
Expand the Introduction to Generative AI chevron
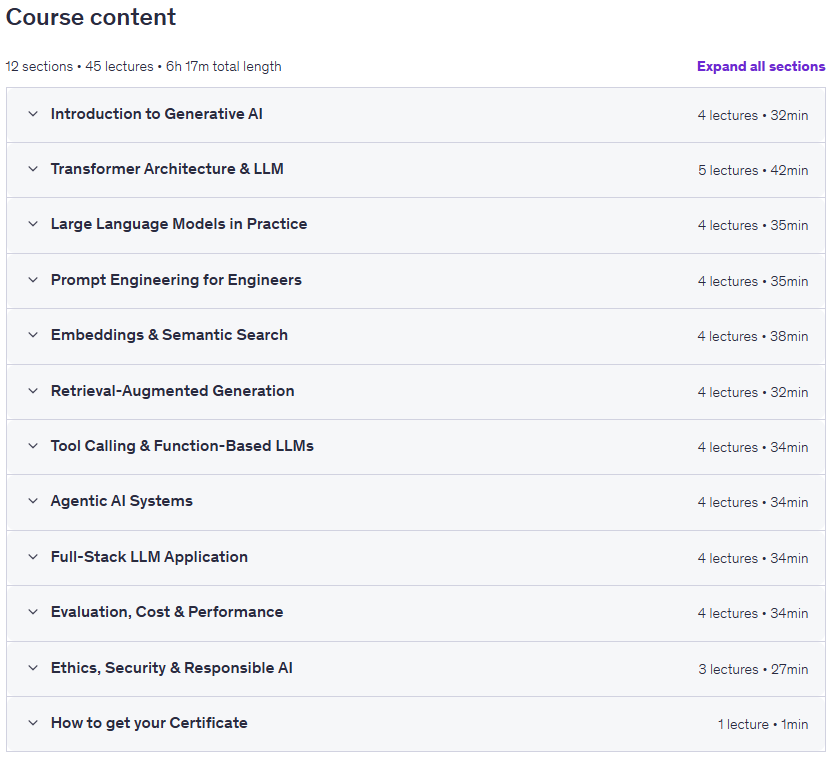pyautogui.click(x=33, y=114)
